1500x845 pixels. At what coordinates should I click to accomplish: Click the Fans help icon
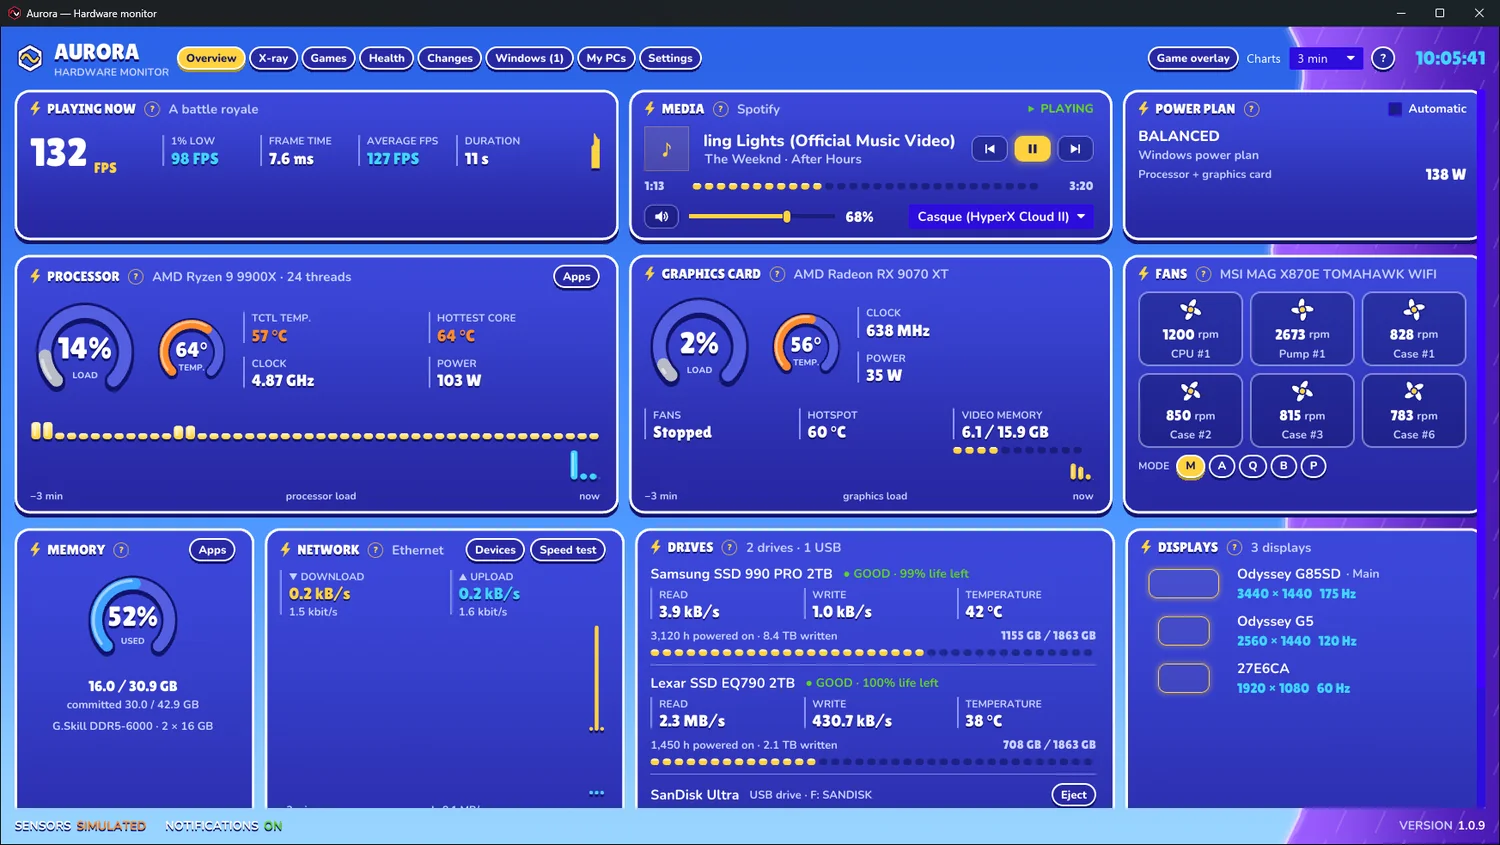(x=1204, y=274)
